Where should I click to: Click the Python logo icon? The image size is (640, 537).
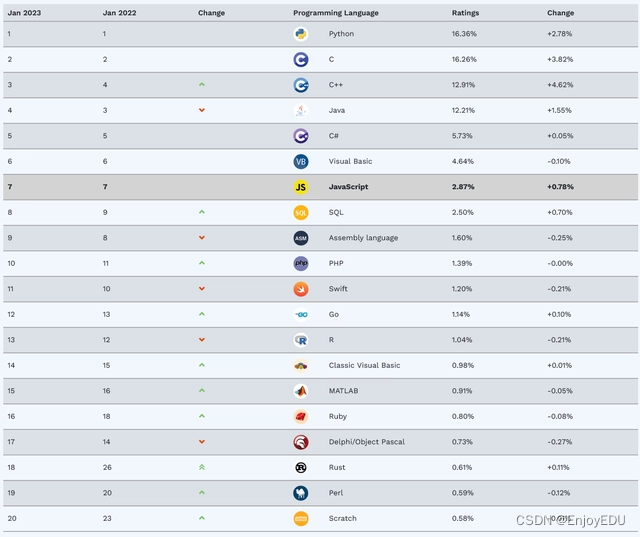(x=301, y=34)
